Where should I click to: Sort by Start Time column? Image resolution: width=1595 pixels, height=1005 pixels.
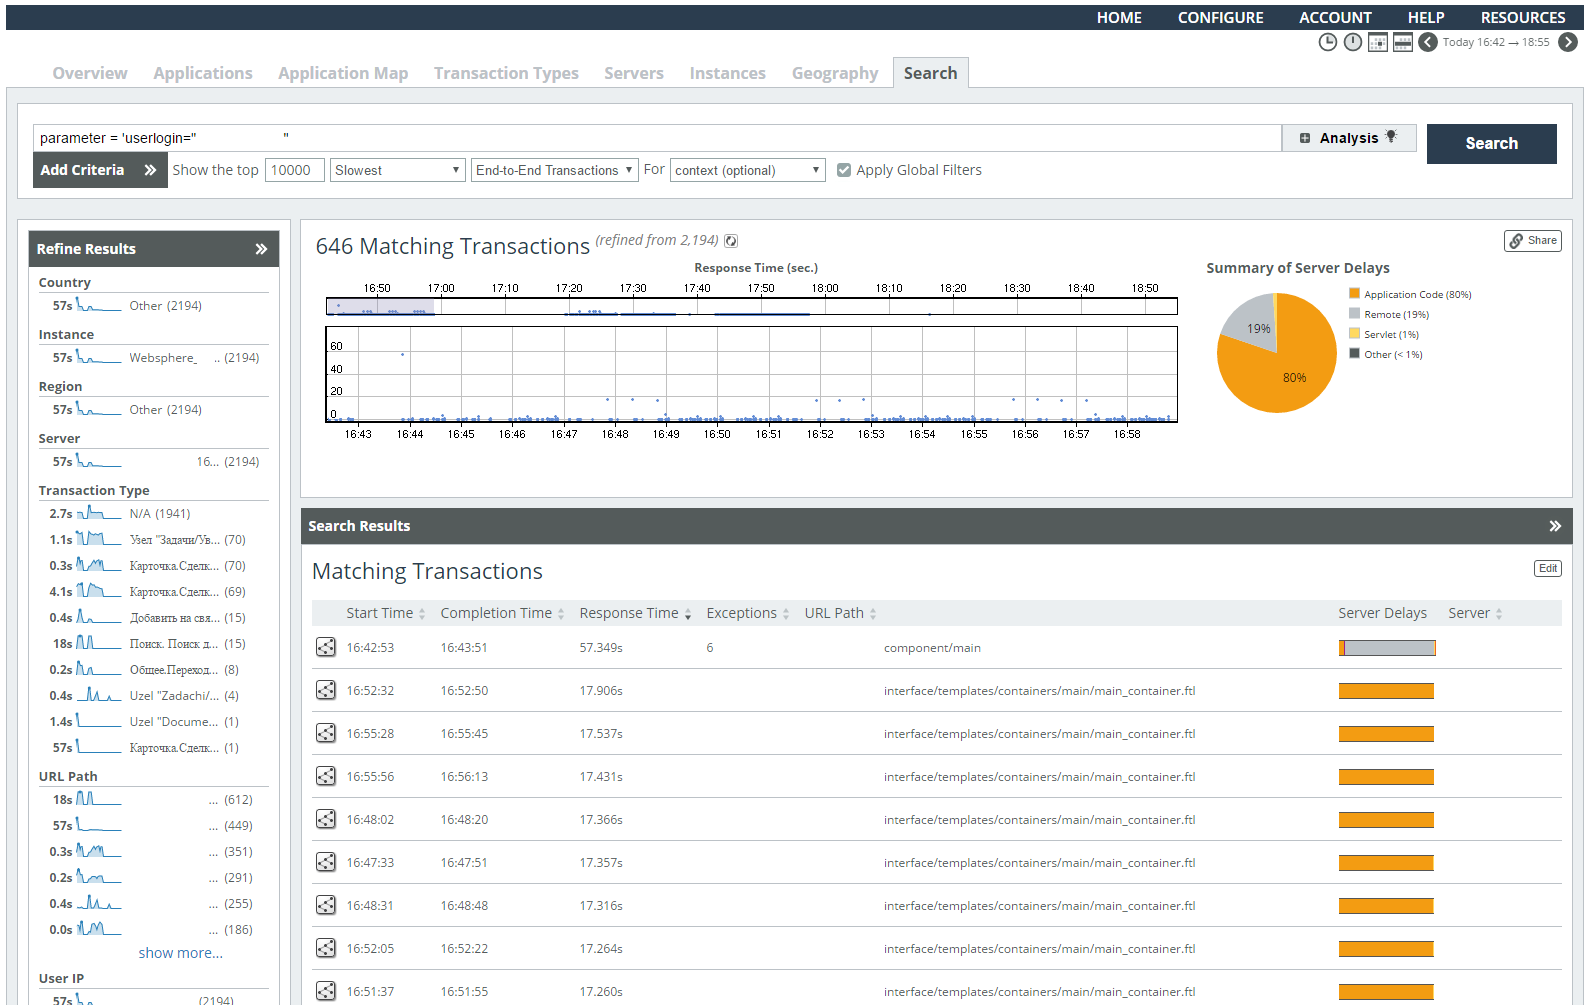(x=386, y=613)
